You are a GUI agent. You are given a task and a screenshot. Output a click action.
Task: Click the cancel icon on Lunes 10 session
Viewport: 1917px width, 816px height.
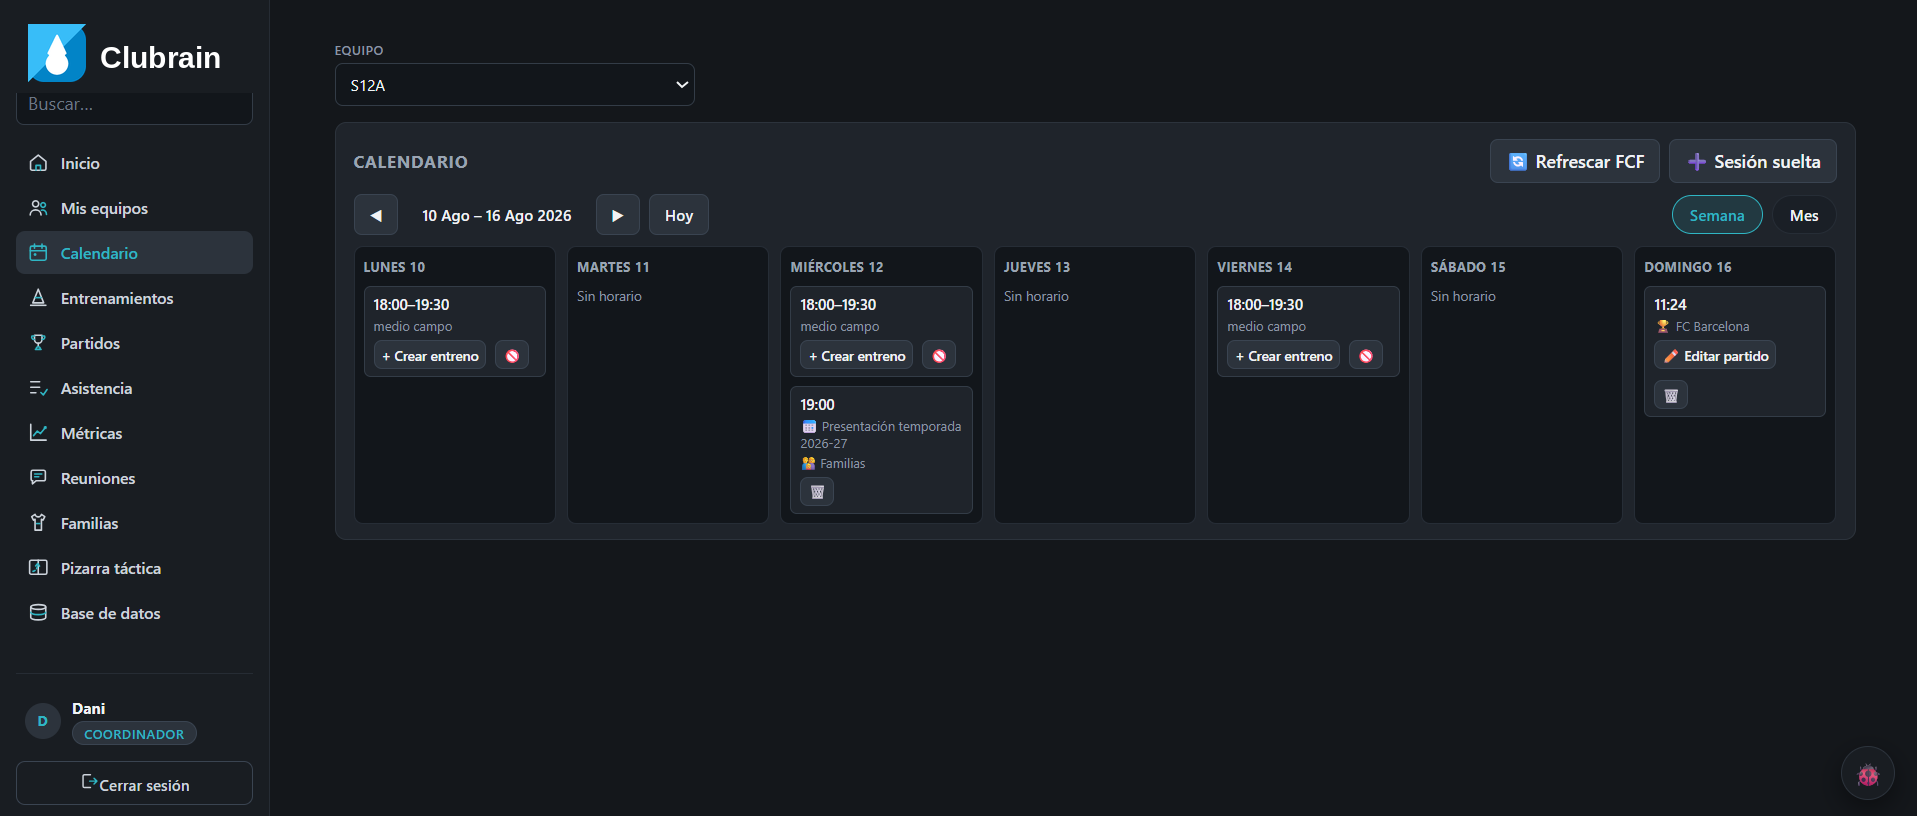512,356
